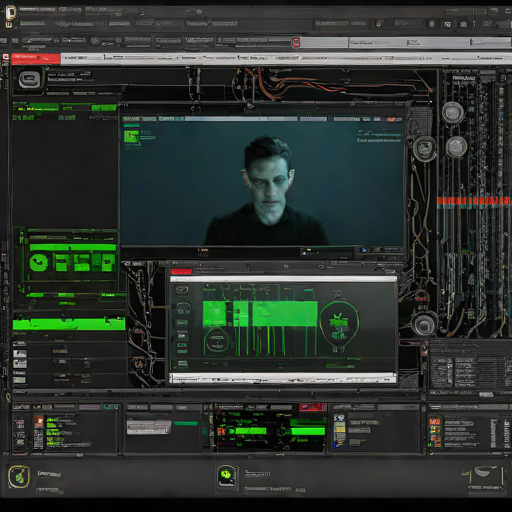The height and width of the screenshot is (512, 512).
Task: Click the green circular icon in the left panel
Action: pos(39,262)
